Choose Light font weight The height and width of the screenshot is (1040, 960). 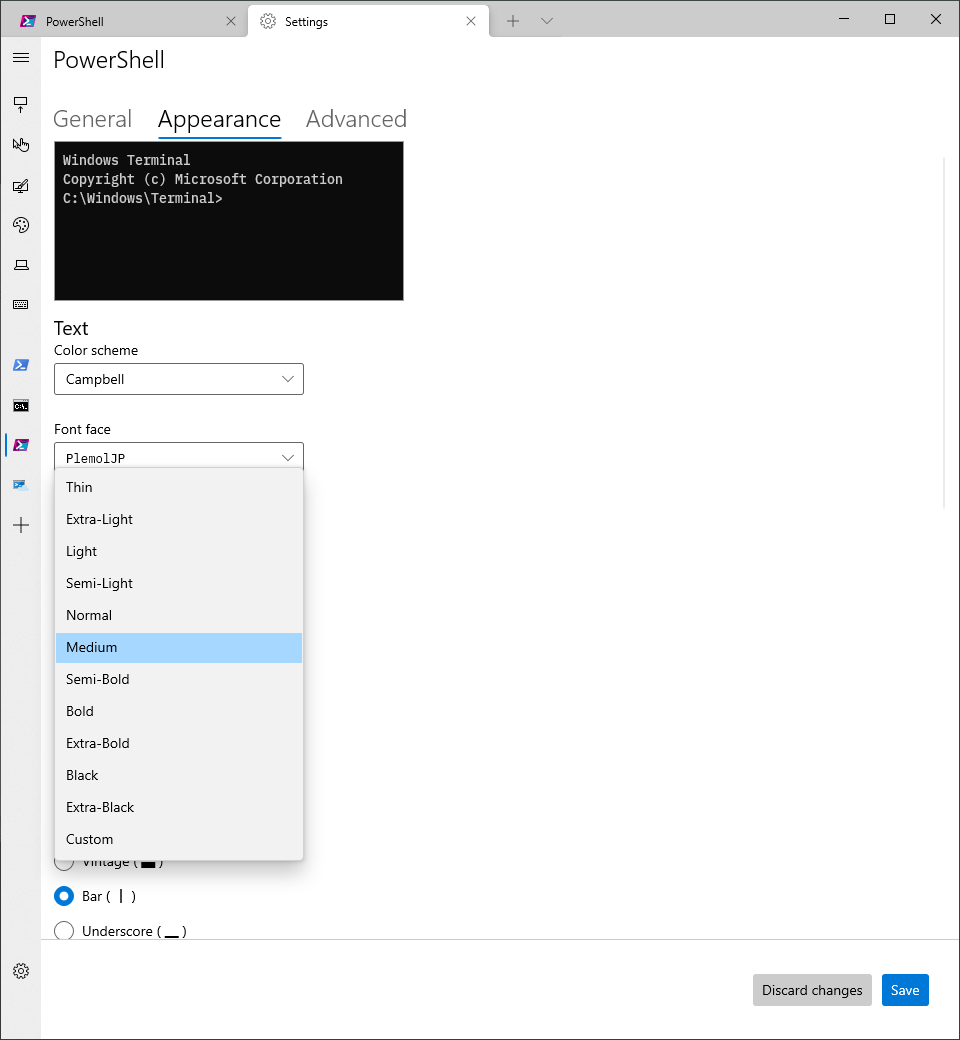(178, 551)
